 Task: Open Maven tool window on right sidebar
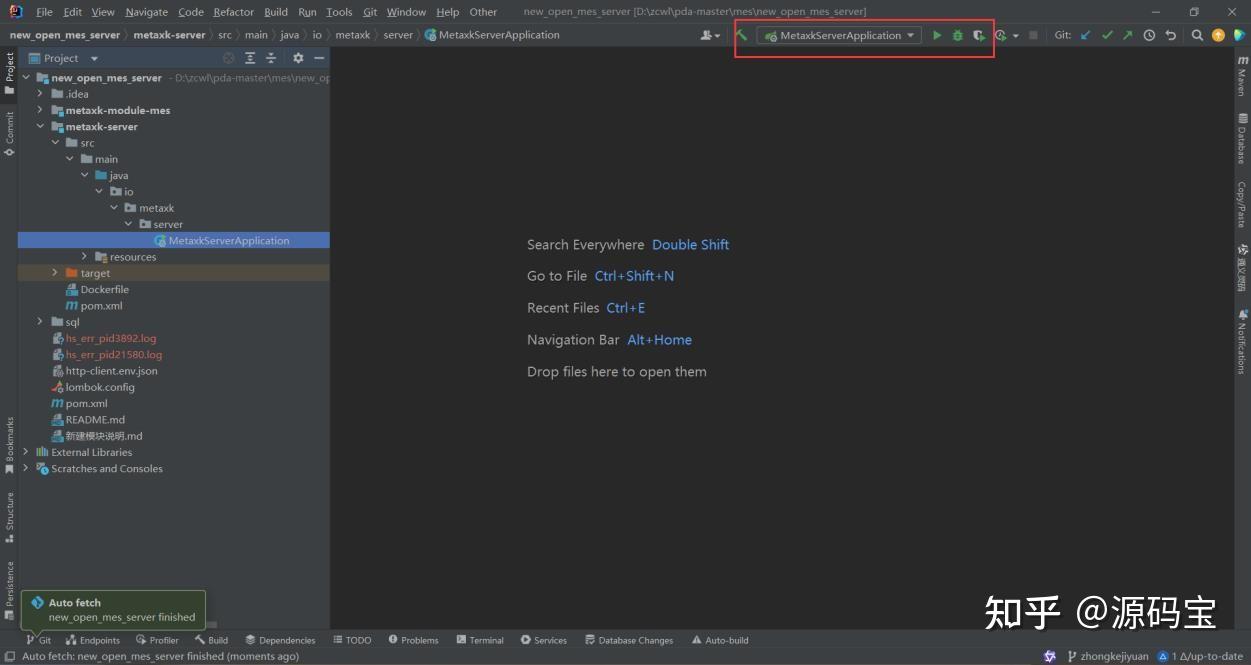[1241, 75]
